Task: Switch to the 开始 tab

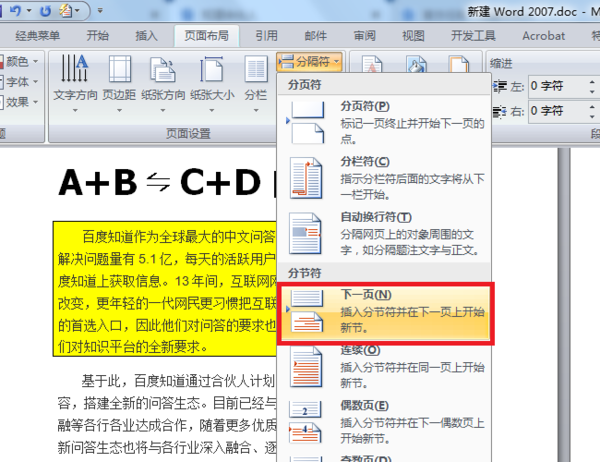Action: [98, 36]
